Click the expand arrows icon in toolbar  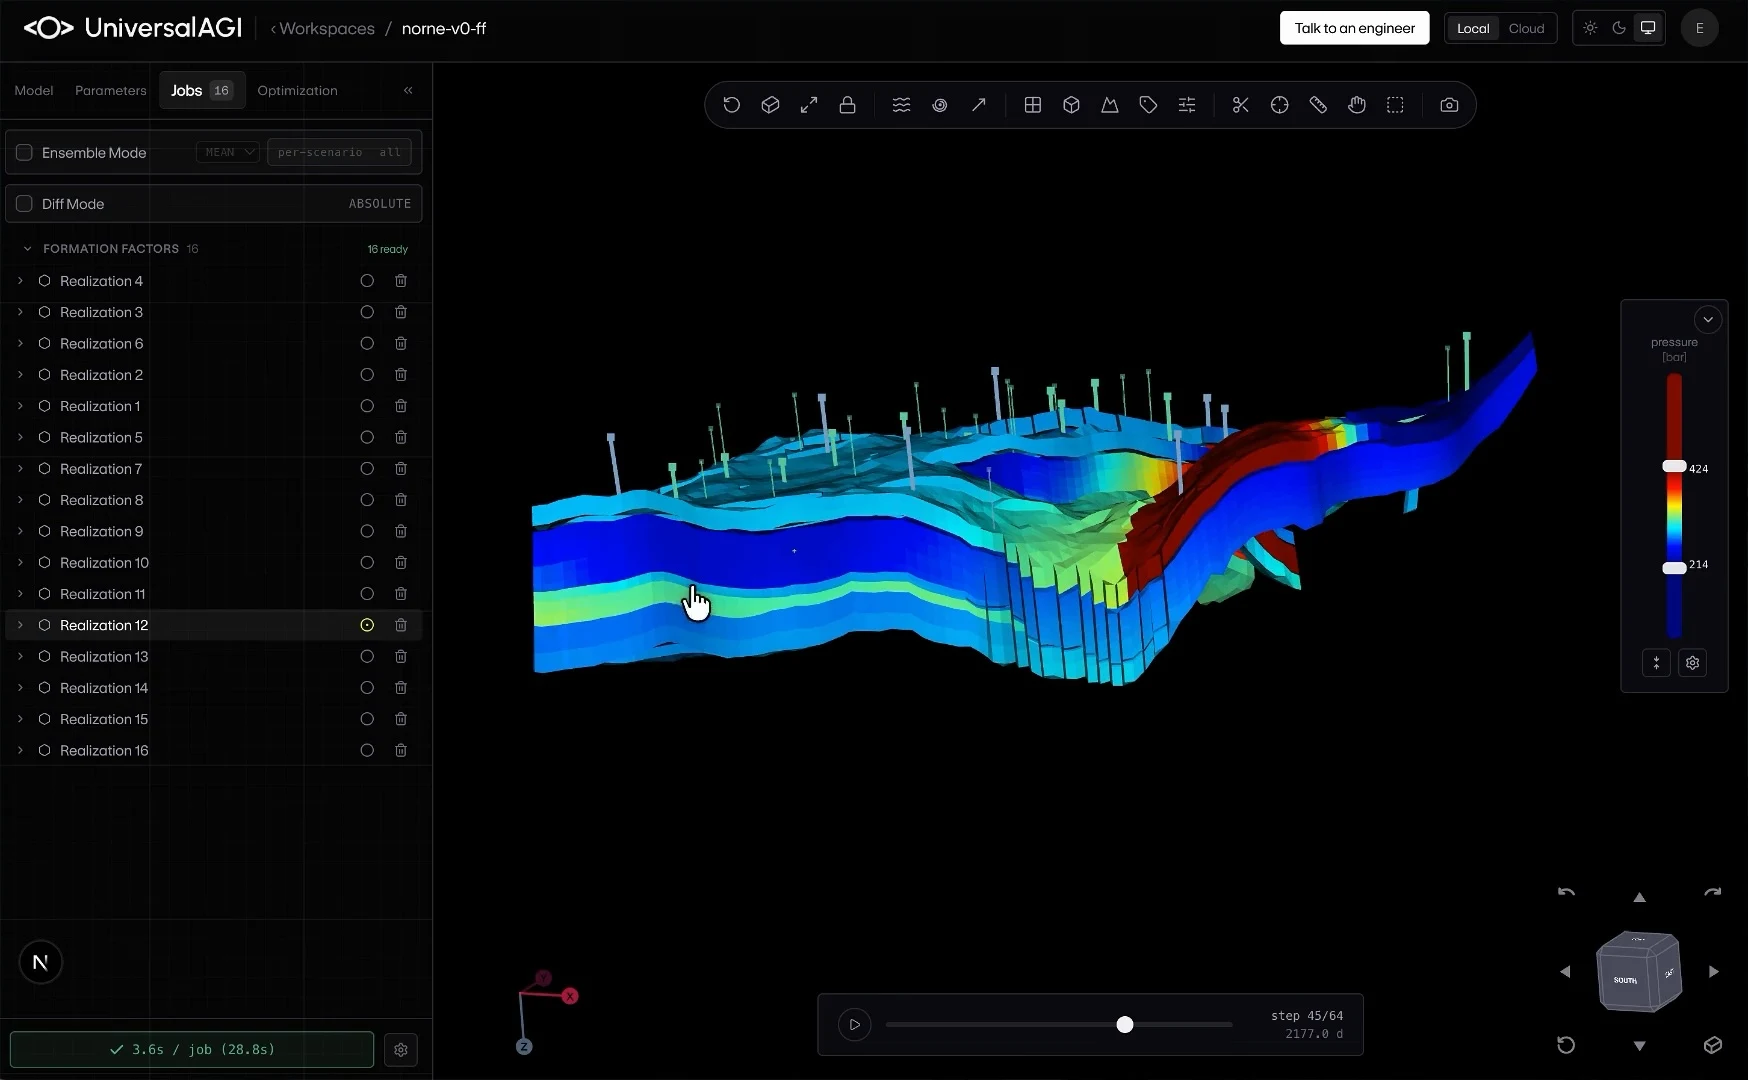click(809, 105)
